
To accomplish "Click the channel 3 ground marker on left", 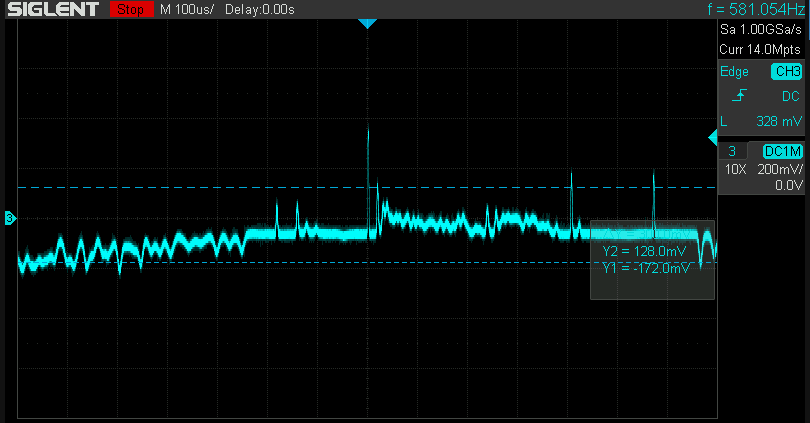I will 10,218.
